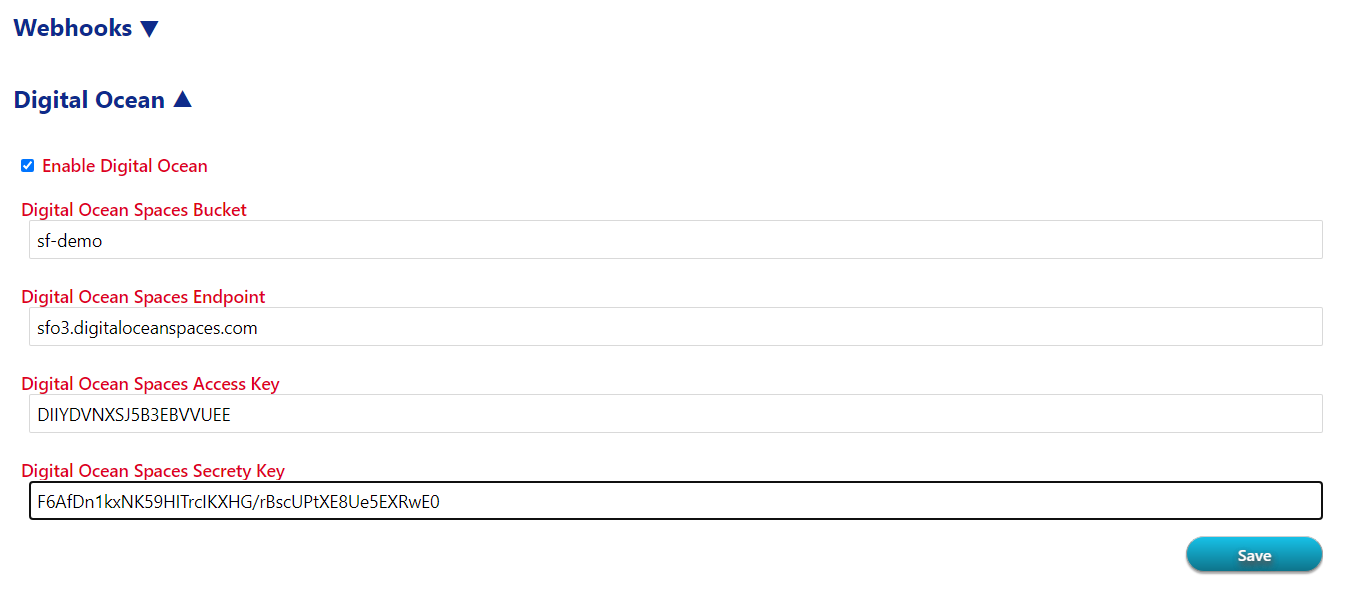
Task: Focus the Spaces Access Key field
Action: tap(676, 414)
